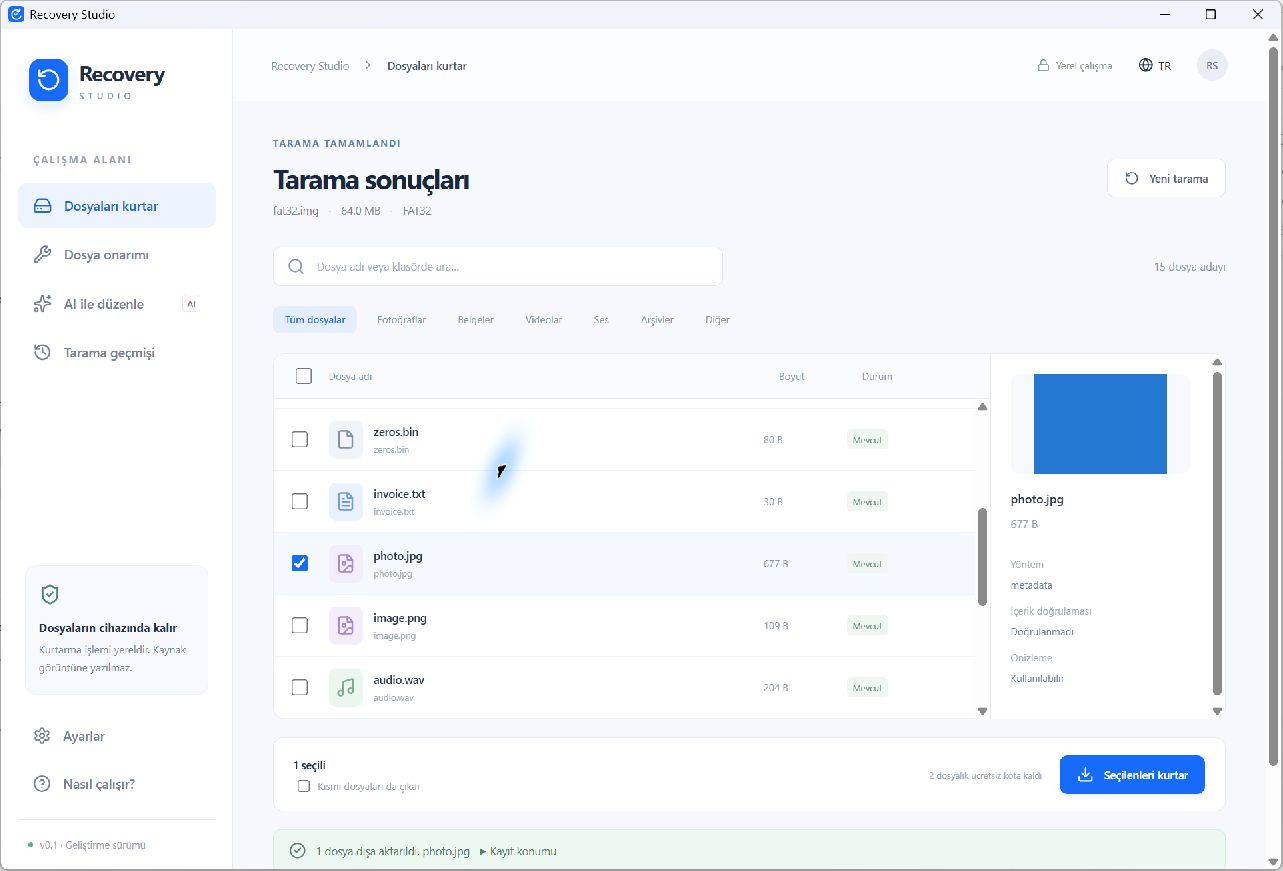Click the document icon for invoice.txt
1283x871 pixels.
point(346,502)
